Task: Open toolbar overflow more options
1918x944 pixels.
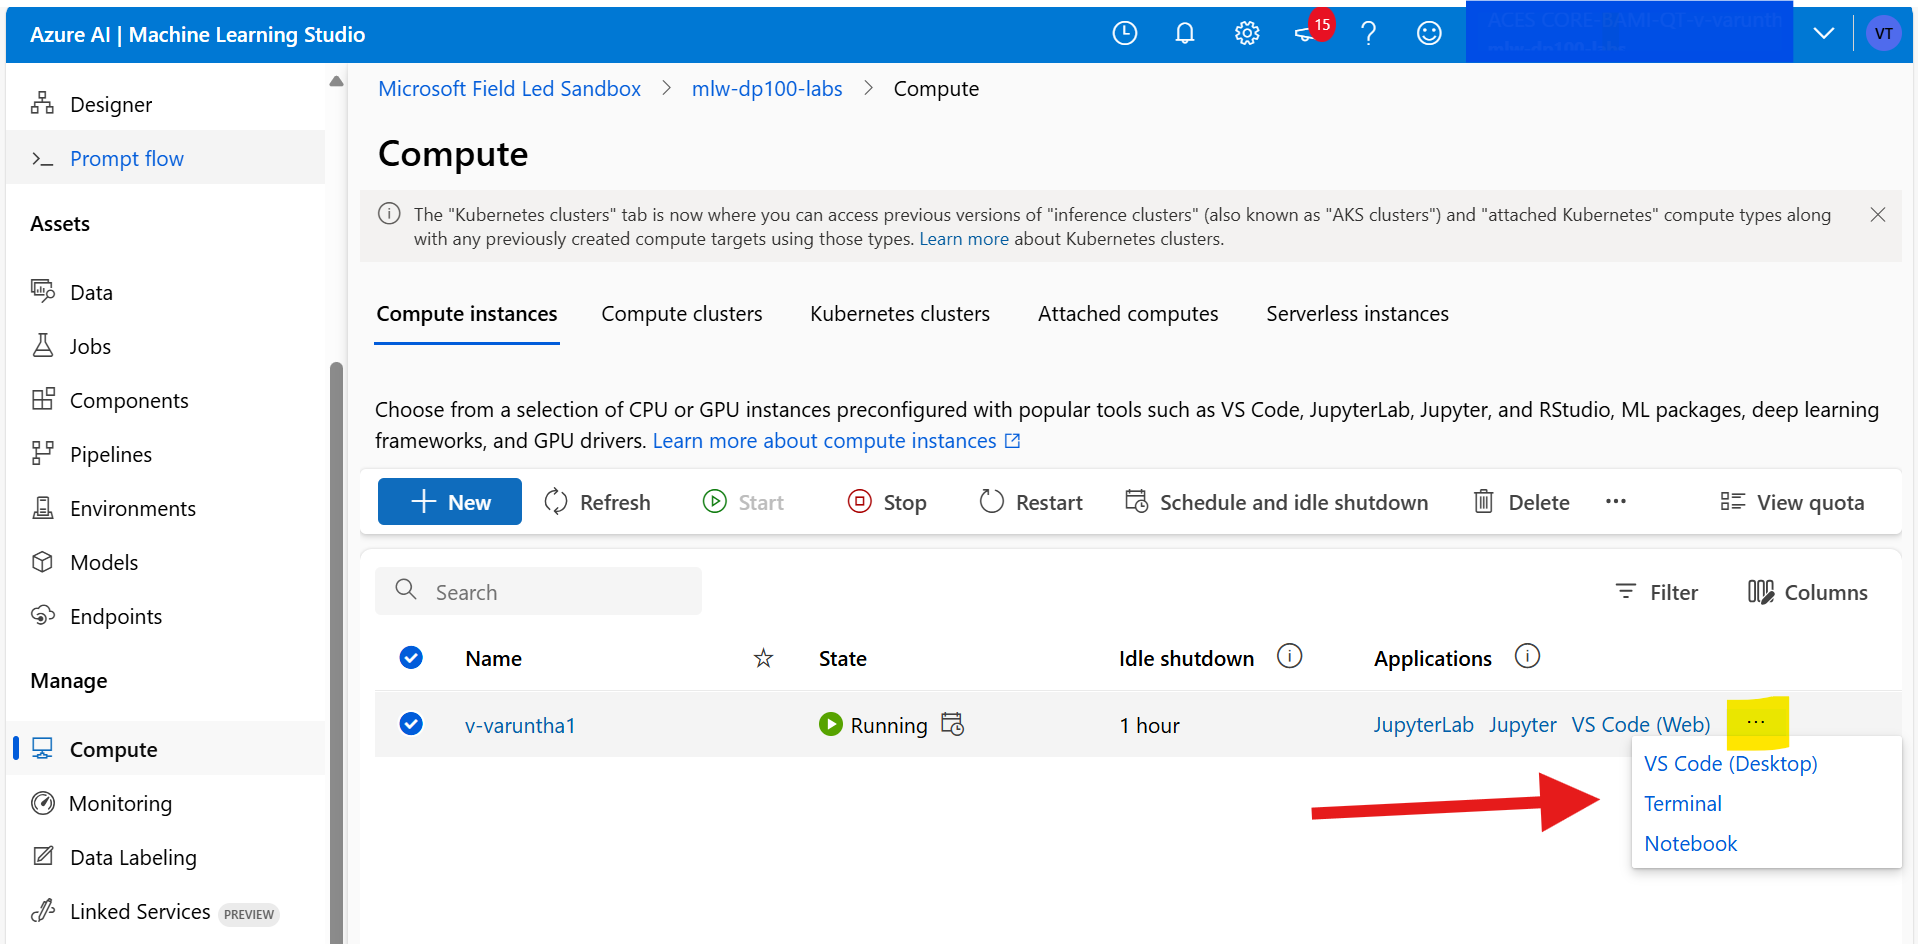Action: tap(1616, 502)
